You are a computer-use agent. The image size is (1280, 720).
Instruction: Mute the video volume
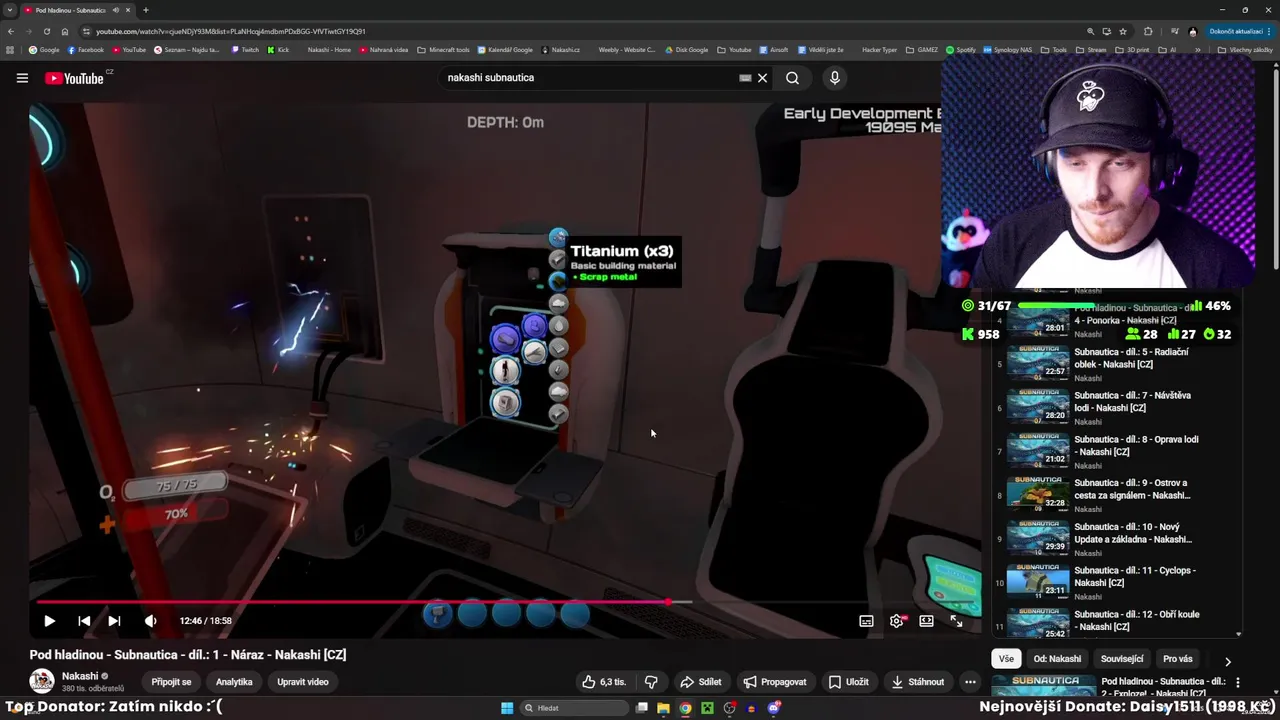pyautogui.click(x=150, y=621)
